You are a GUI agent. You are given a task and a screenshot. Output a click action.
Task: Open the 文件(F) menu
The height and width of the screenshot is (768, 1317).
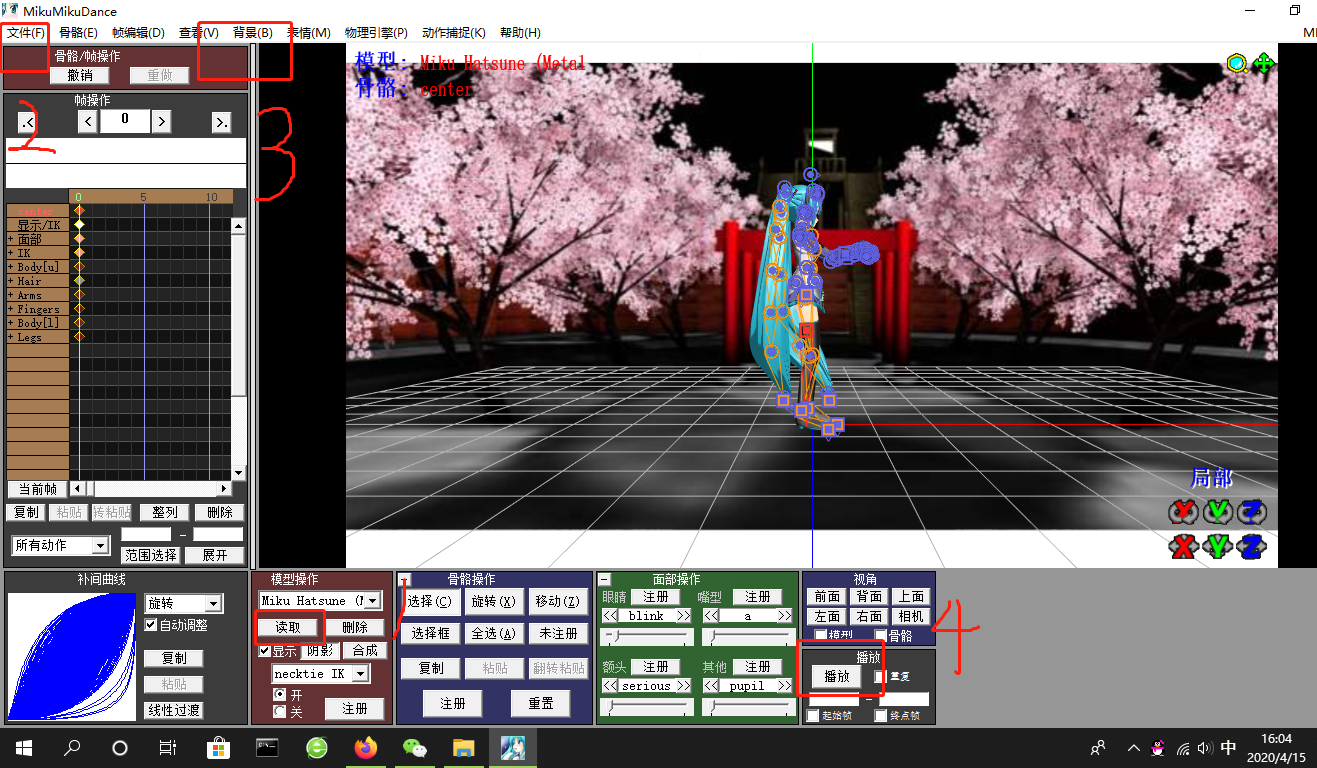pyautogui.click(x=26, y=33)
